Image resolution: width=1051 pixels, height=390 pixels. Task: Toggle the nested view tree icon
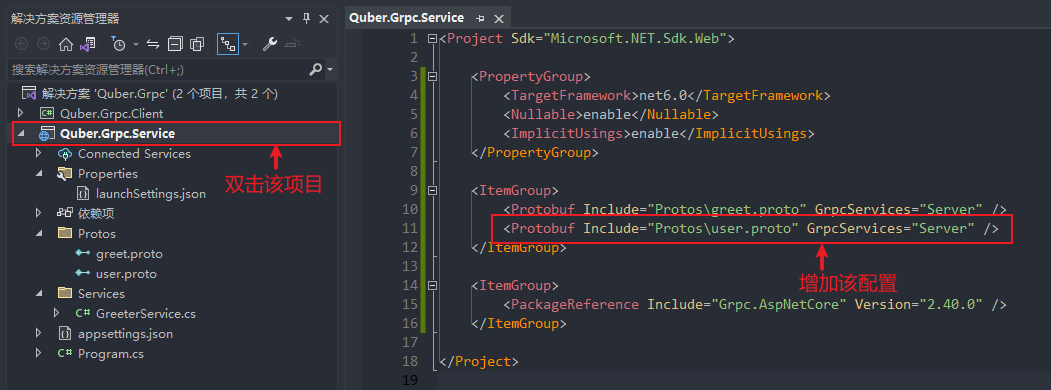pos(229,44)
